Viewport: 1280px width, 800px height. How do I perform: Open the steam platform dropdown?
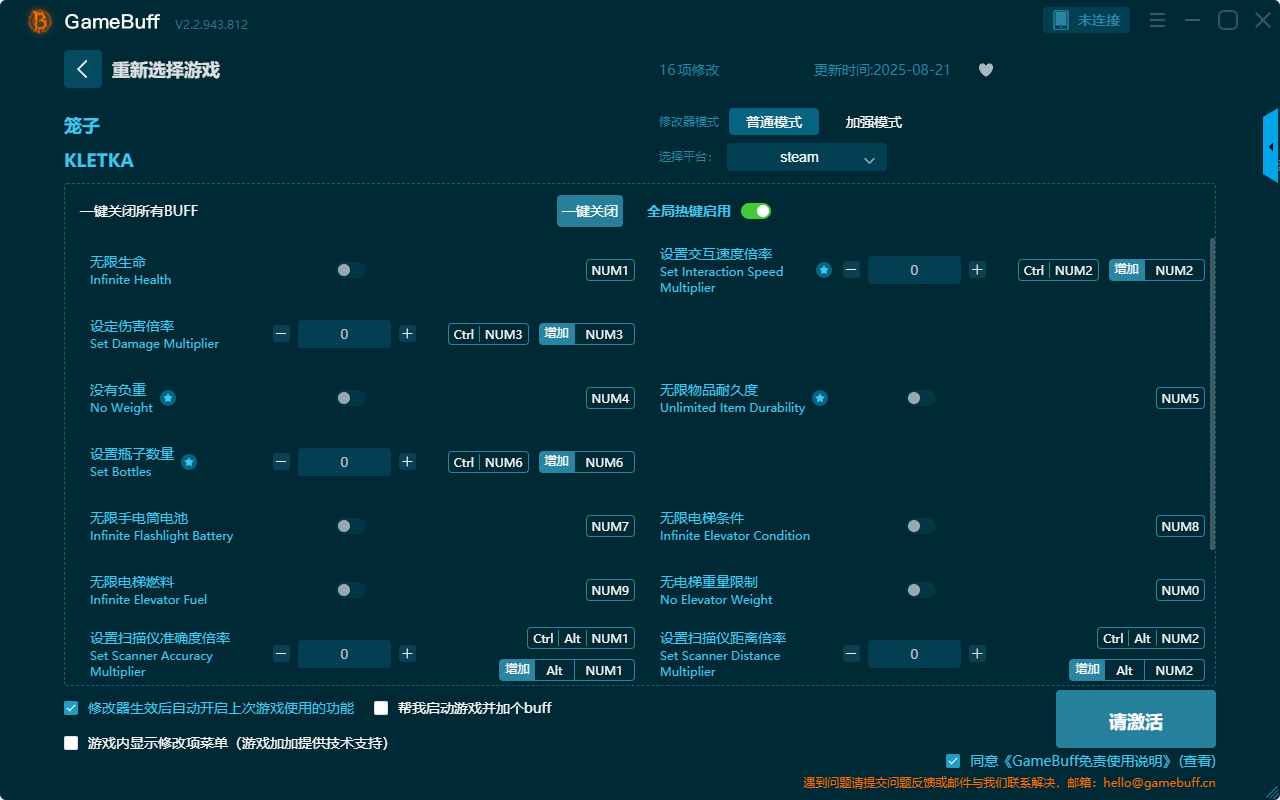(807, 157)
